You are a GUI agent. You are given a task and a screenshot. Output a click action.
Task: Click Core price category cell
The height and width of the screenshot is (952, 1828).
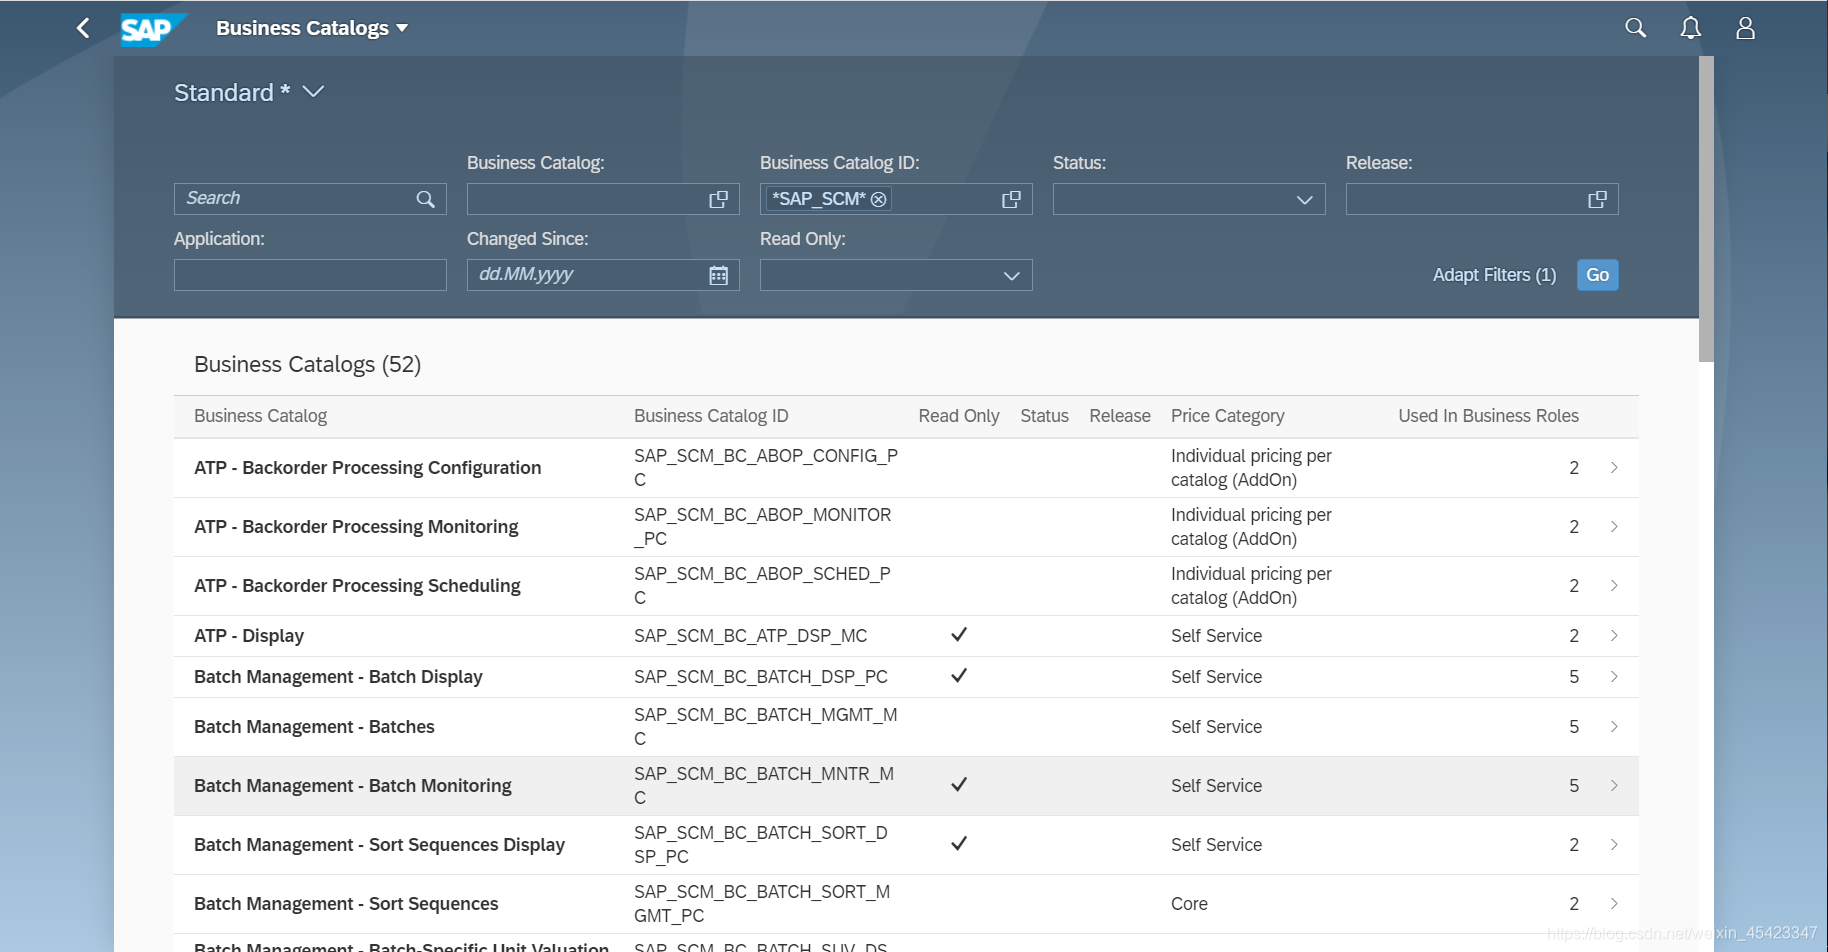click(1189, 904)
